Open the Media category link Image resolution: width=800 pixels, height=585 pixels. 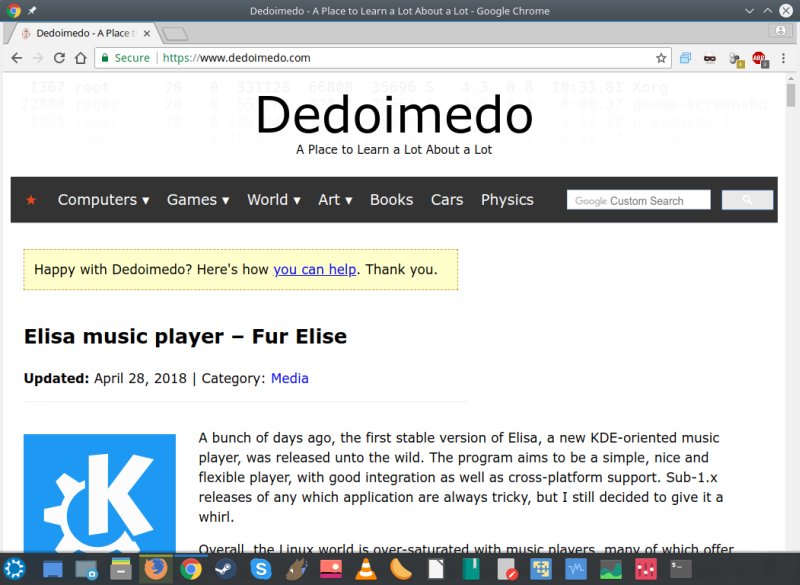[x=290, y=378]
